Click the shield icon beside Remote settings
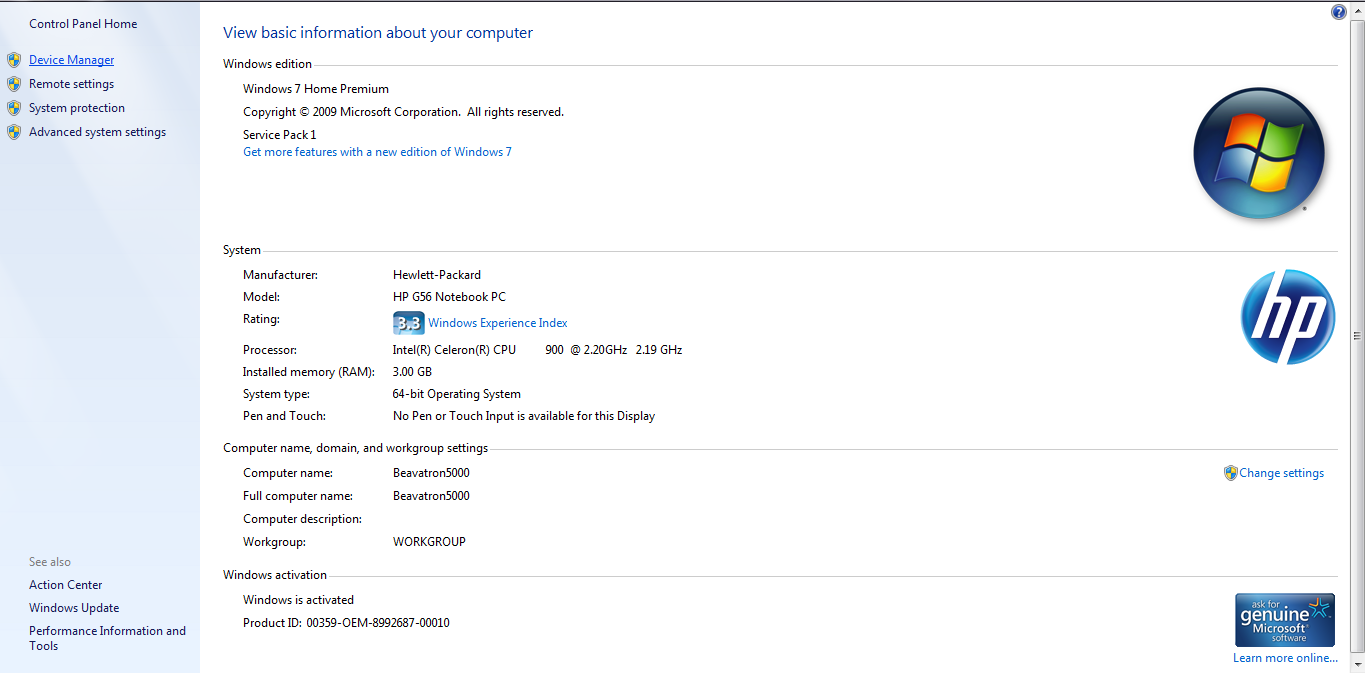This screenshot has height=673, width=1365. pyautogui.click(x=14, y=84)
